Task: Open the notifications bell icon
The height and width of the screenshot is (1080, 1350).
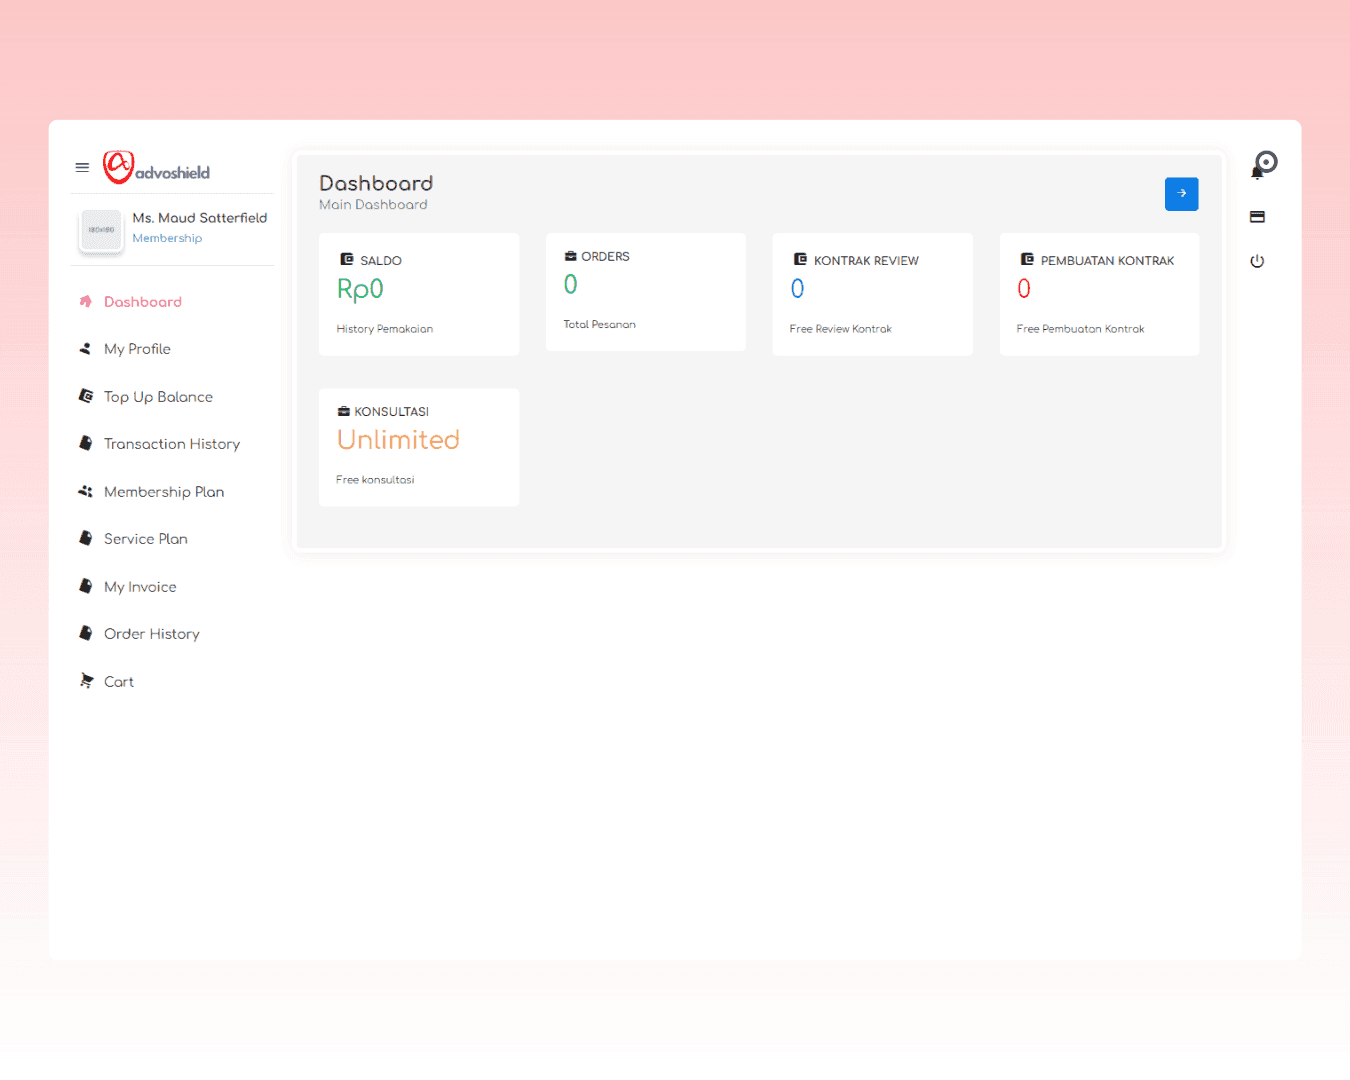Action: point(1258,172)
